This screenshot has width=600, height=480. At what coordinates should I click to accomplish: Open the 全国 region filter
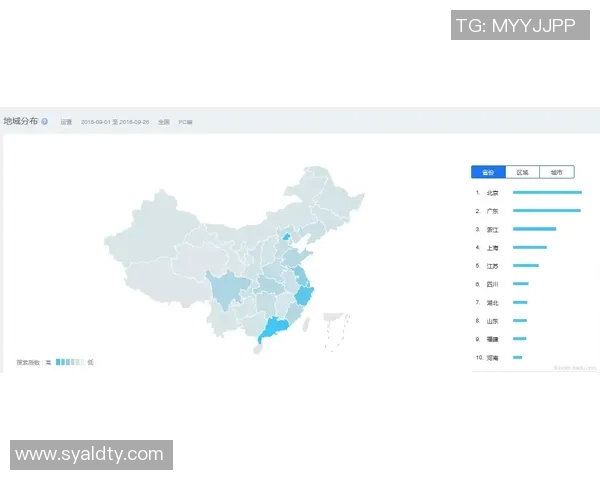pos(164,122)
